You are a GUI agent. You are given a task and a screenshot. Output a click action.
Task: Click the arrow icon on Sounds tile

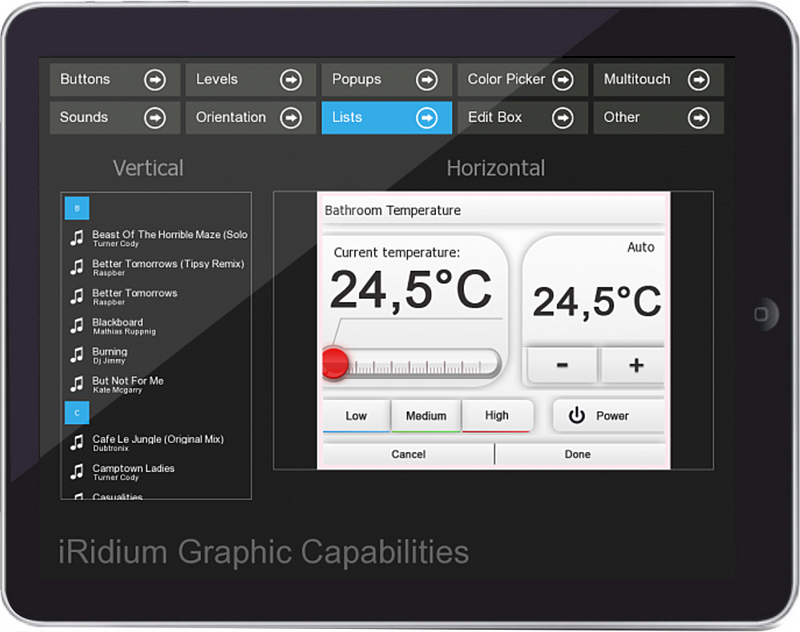click(154, 118)
